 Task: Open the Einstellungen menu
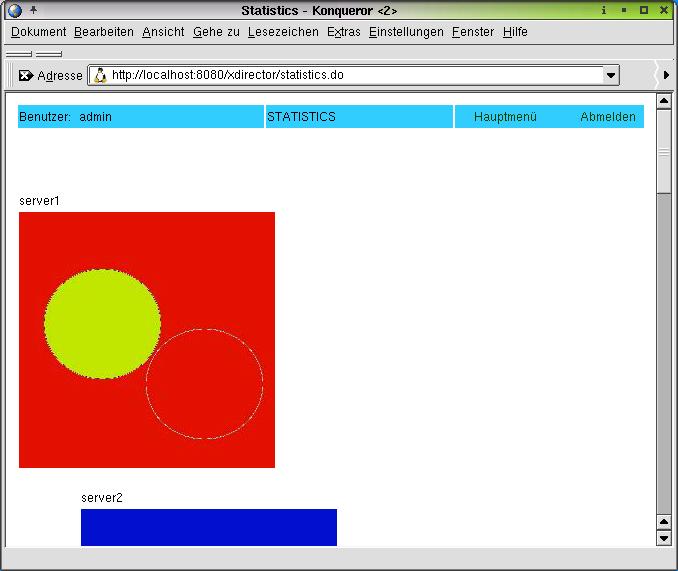pos(406,32)
